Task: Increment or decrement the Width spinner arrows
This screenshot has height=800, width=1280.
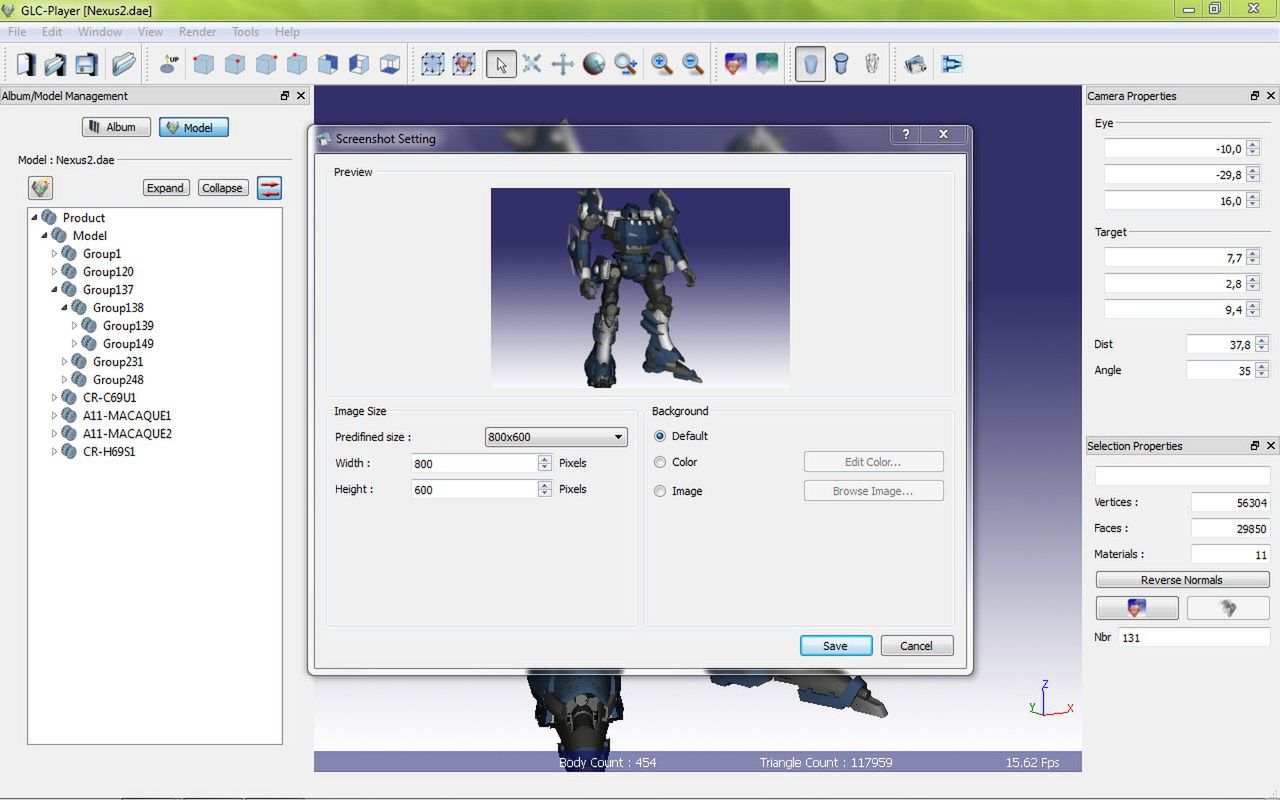Action: point(545,463)
